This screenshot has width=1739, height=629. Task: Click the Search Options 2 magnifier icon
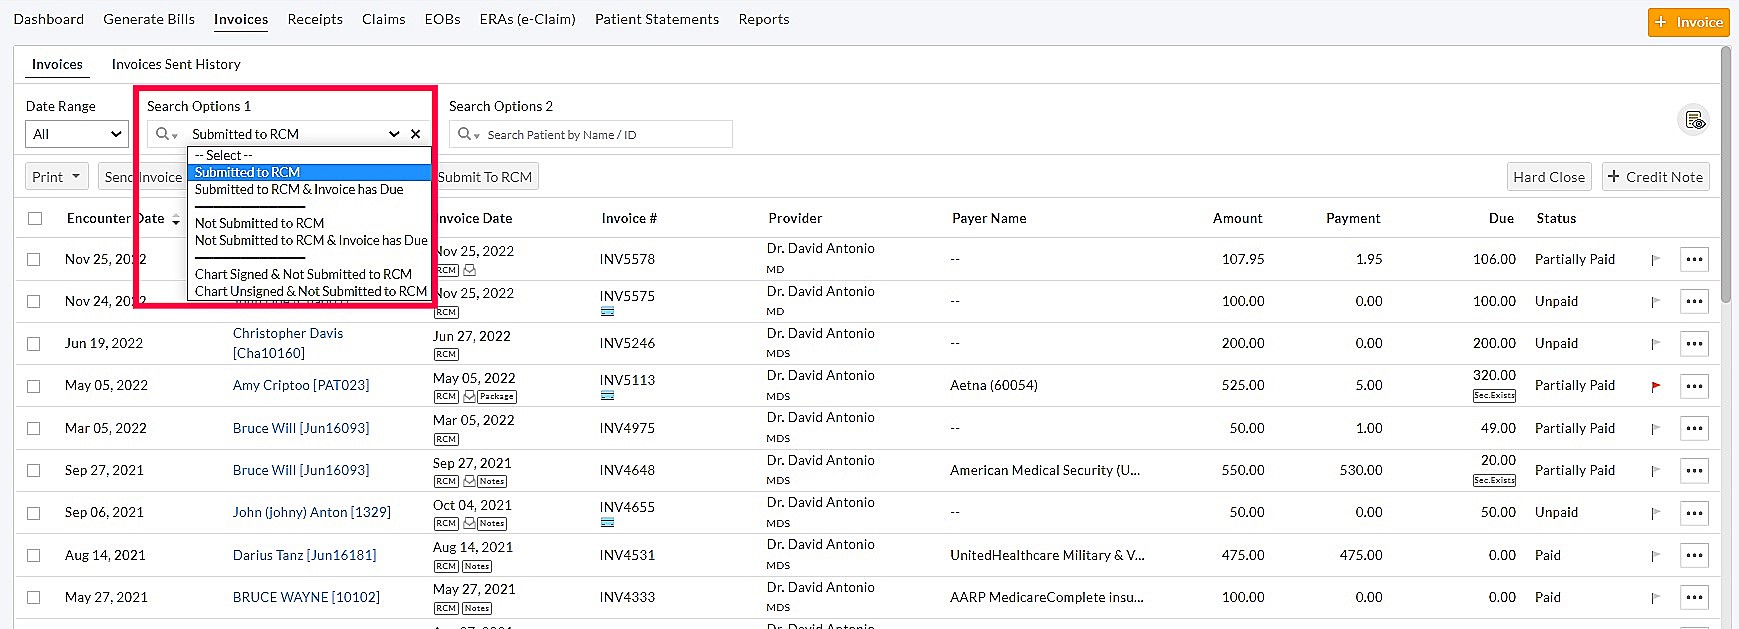pyautogui.click(x=467, y=134)
